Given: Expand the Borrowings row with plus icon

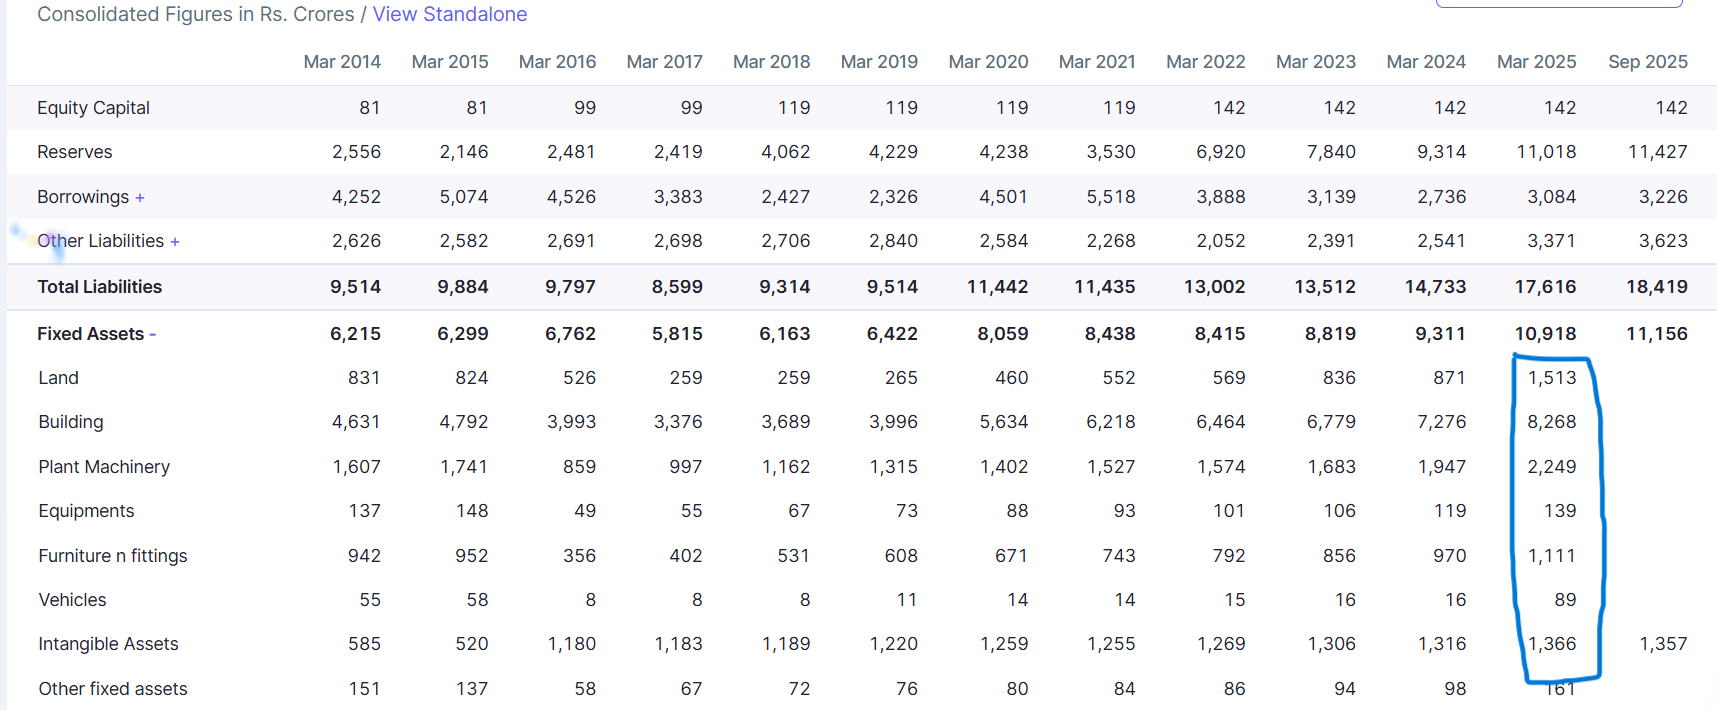Looking at the screenshot, I should 140,198.
